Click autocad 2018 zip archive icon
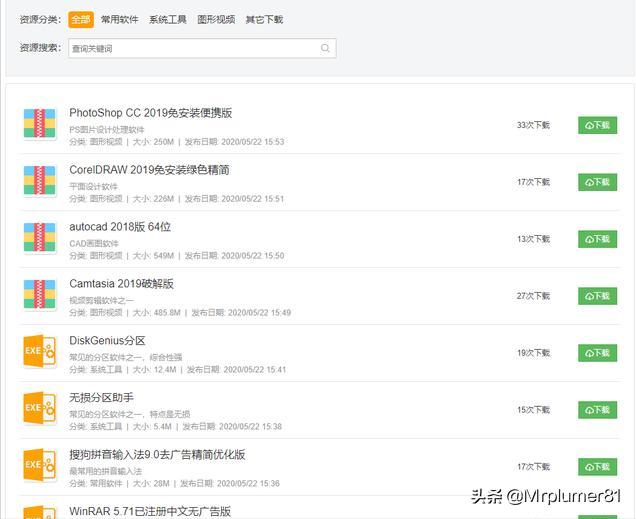The height and width of the screenshot is (519, 636). pyautogui.click(x=39, y=238)
